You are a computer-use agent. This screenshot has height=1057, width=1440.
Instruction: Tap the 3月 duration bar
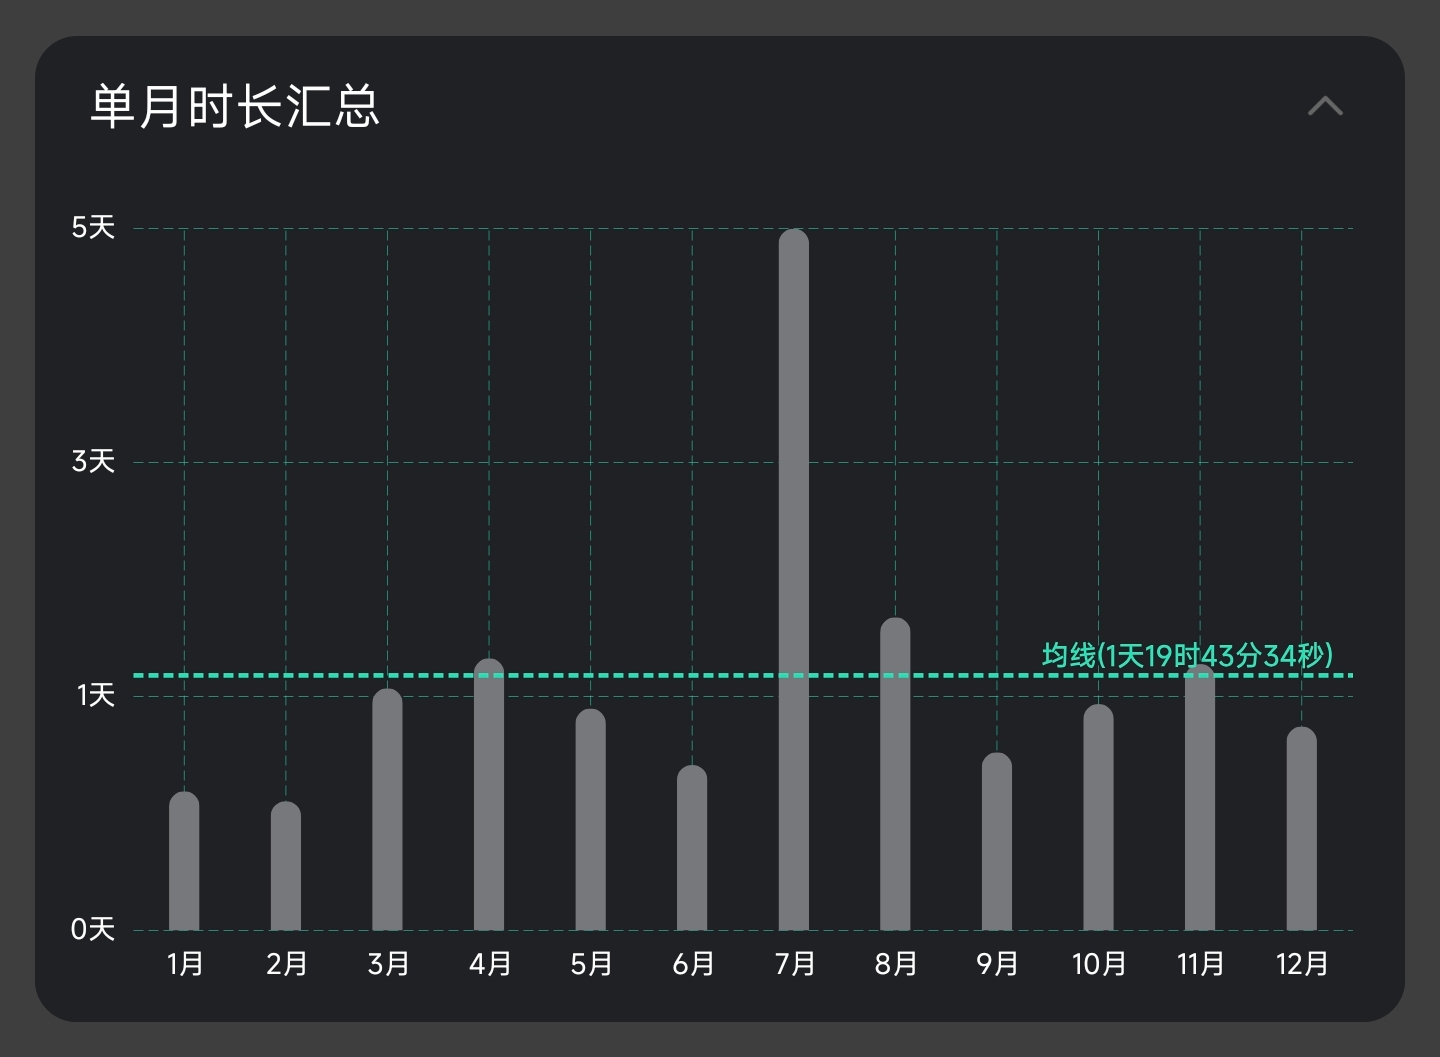(387, 810)
